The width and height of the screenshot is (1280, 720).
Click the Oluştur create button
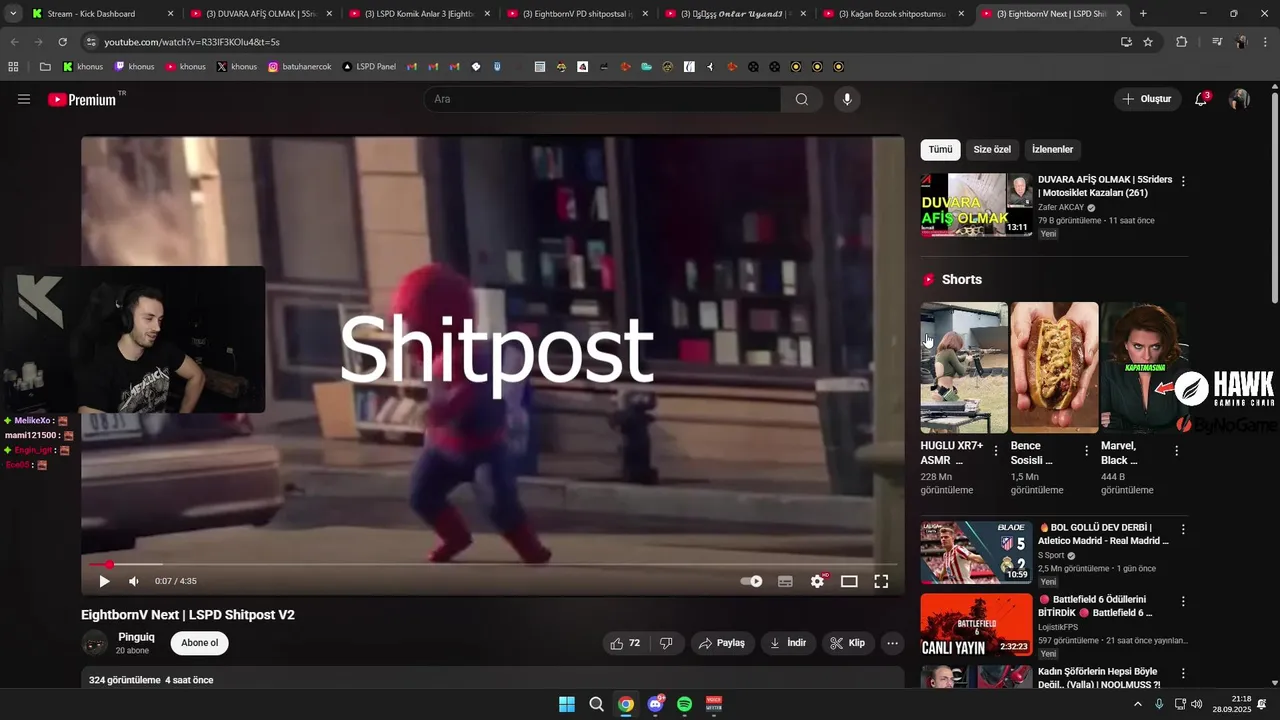coord(1147,99)
